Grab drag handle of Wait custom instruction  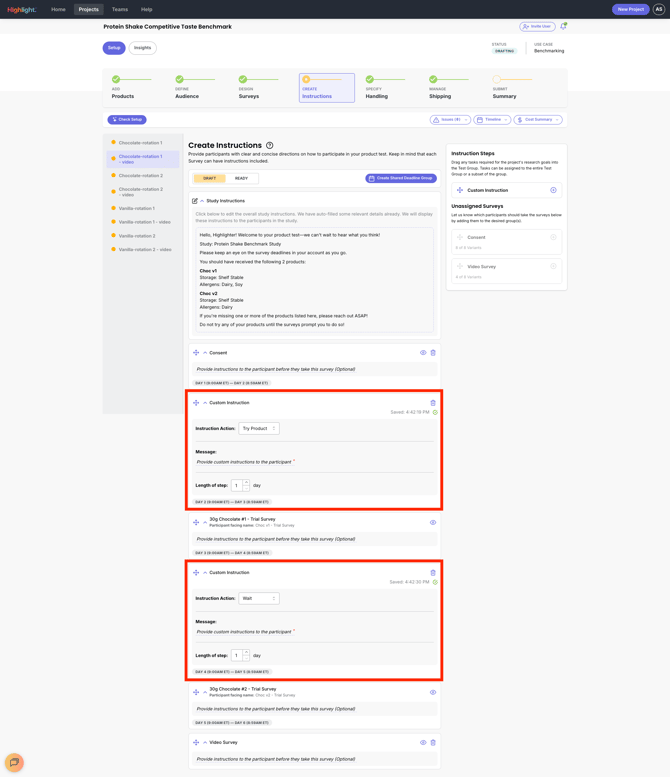(x=196, y=573)
